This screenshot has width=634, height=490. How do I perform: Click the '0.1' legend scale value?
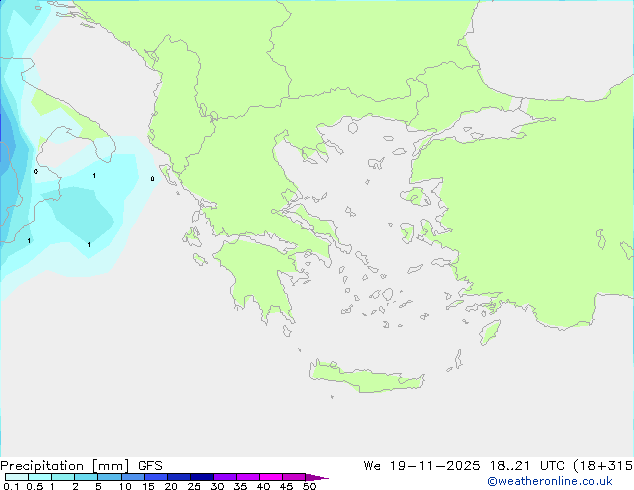pos(11,486)
